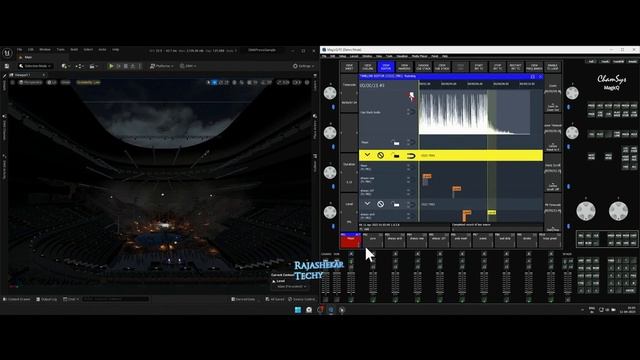Open the Lit view mode dropdown

(x=51, y=82)
